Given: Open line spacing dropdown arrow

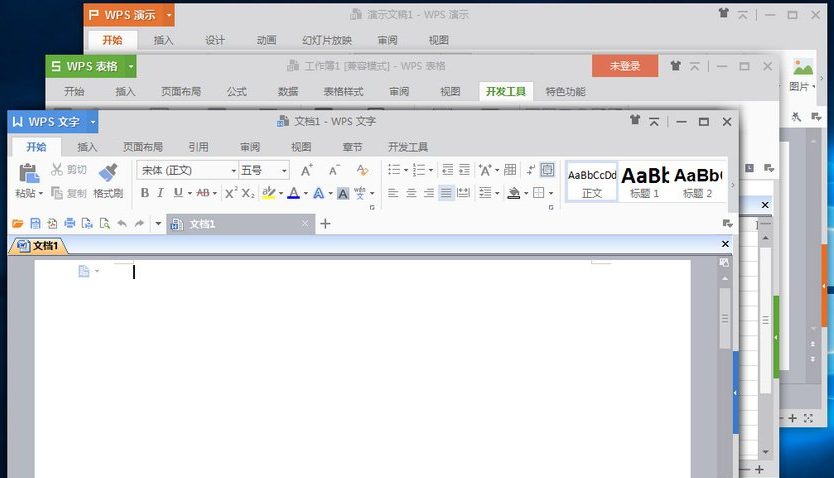Looking at the screenshot, I should (497, 193).
